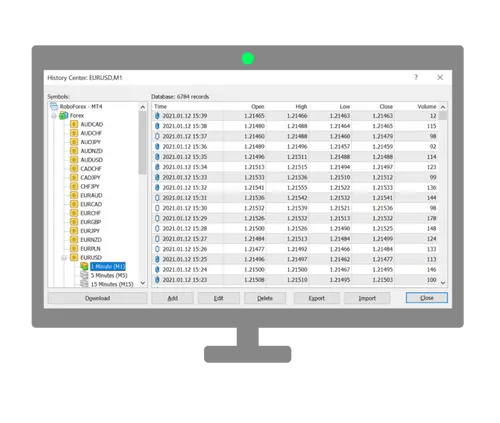Image resolution: width=500 pixels, height=423 pixels.
Task: Click the records table scrollbar thumb
Action: (443, 116)
